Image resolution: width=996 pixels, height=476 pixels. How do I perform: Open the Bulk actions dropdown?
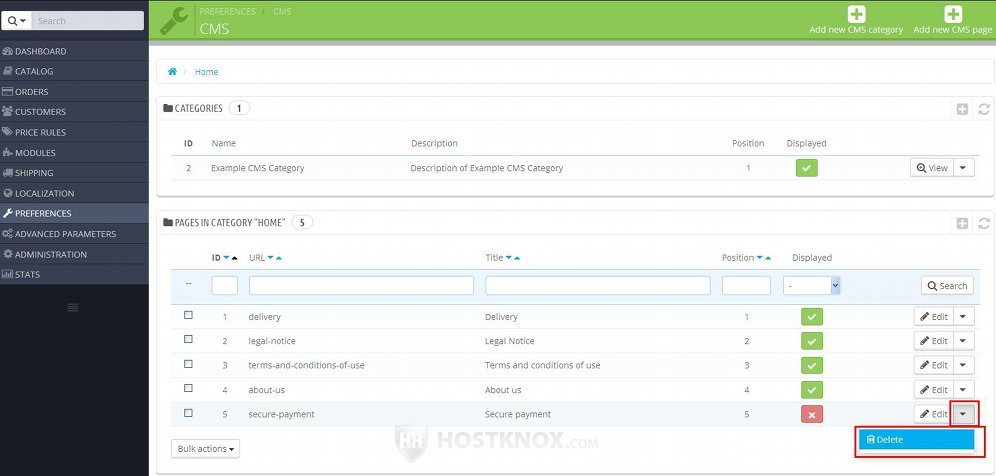[x=205, y=449]
